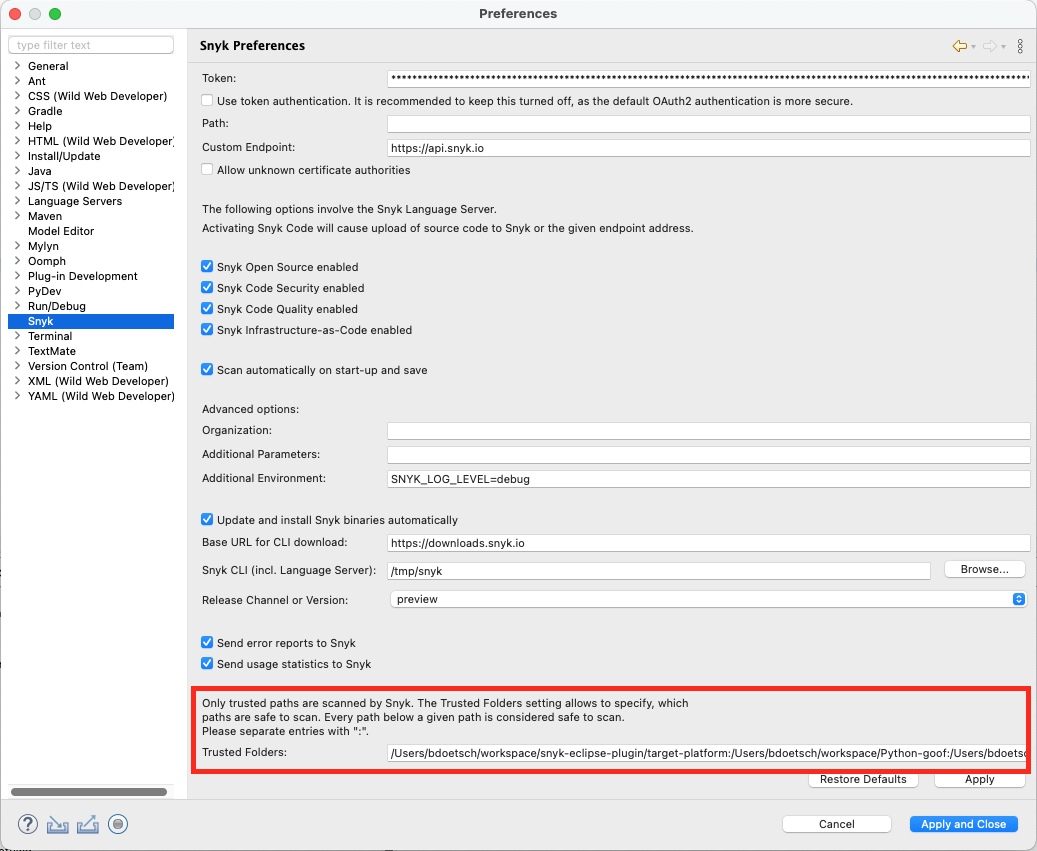Click the Oomph preference recorder icon
1037x851 pixels.
click(117, 824)
